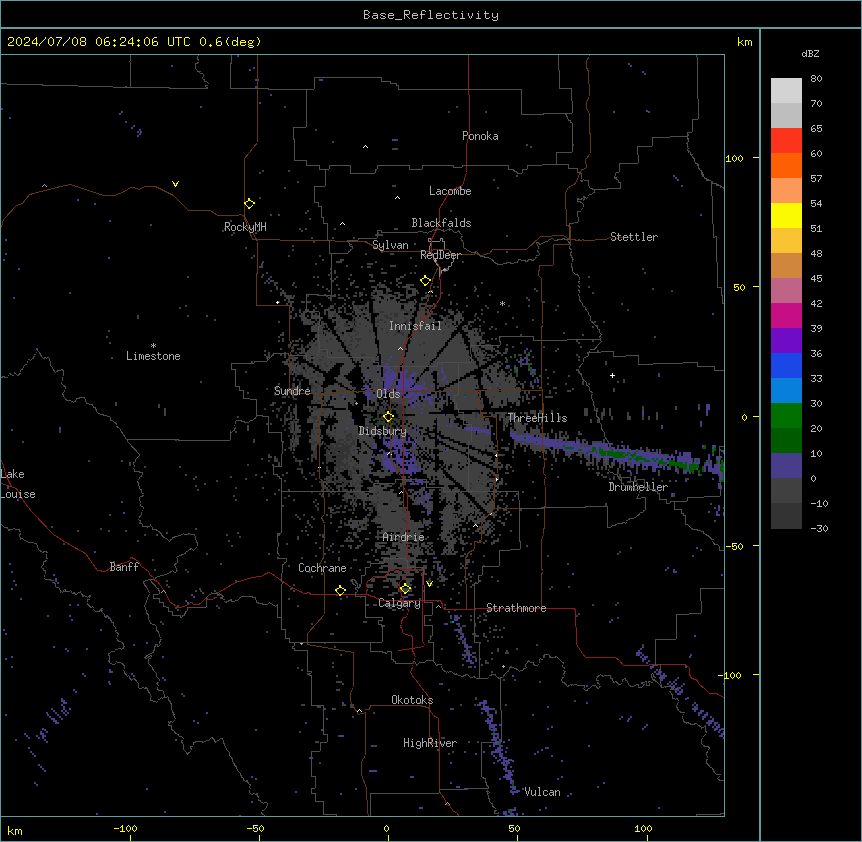Screen dimensions: 862x842
Task: Click the ThreeHills label
Action: point(537,418)
